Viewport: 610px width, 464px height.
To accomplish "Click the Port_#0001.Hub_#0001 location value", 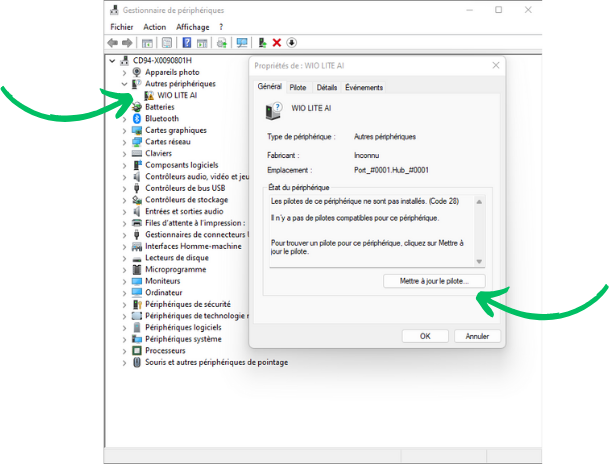I will click(391, 170).
